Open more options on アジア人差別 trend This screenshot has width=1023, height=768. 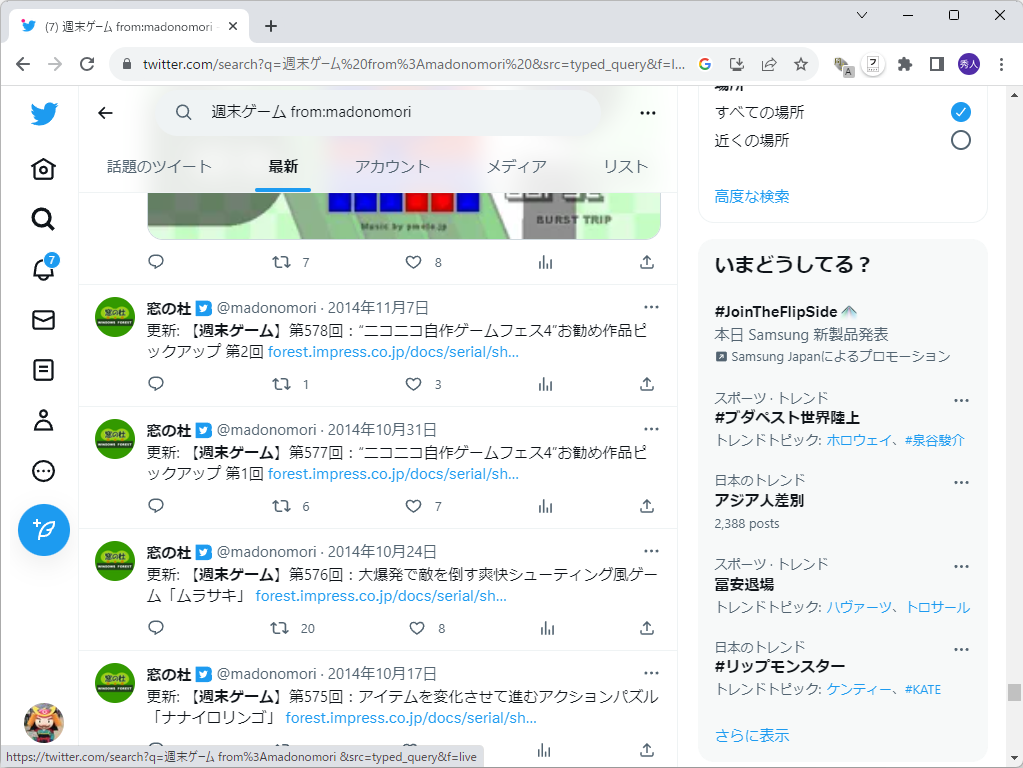click(960, 481)
